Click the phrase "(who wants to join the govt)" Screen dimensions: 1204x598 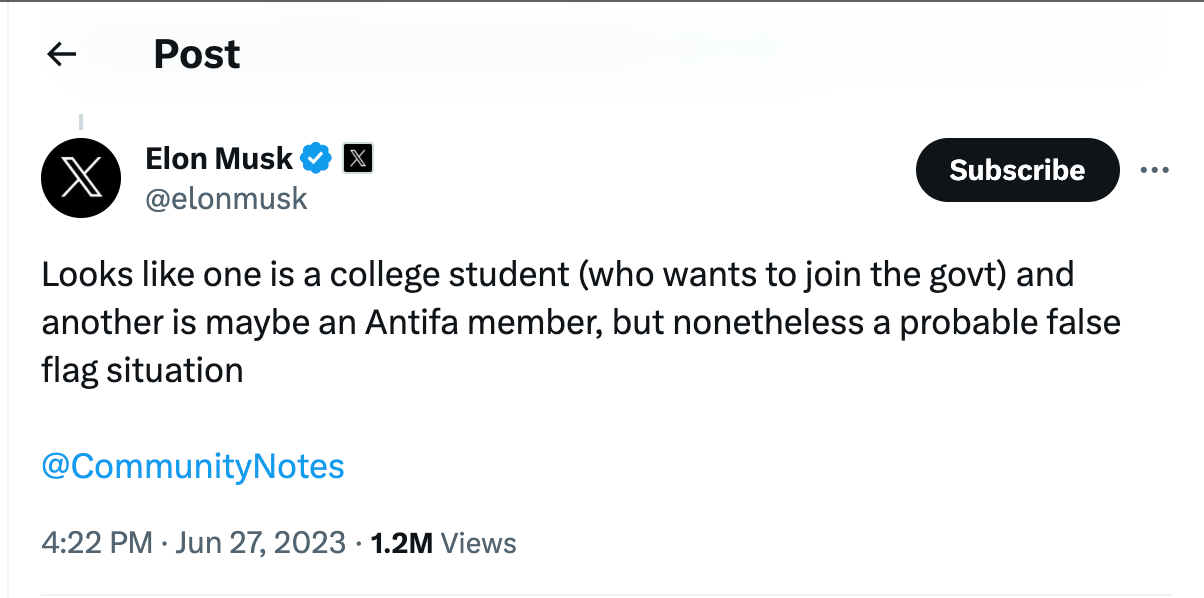pos(791,275)
